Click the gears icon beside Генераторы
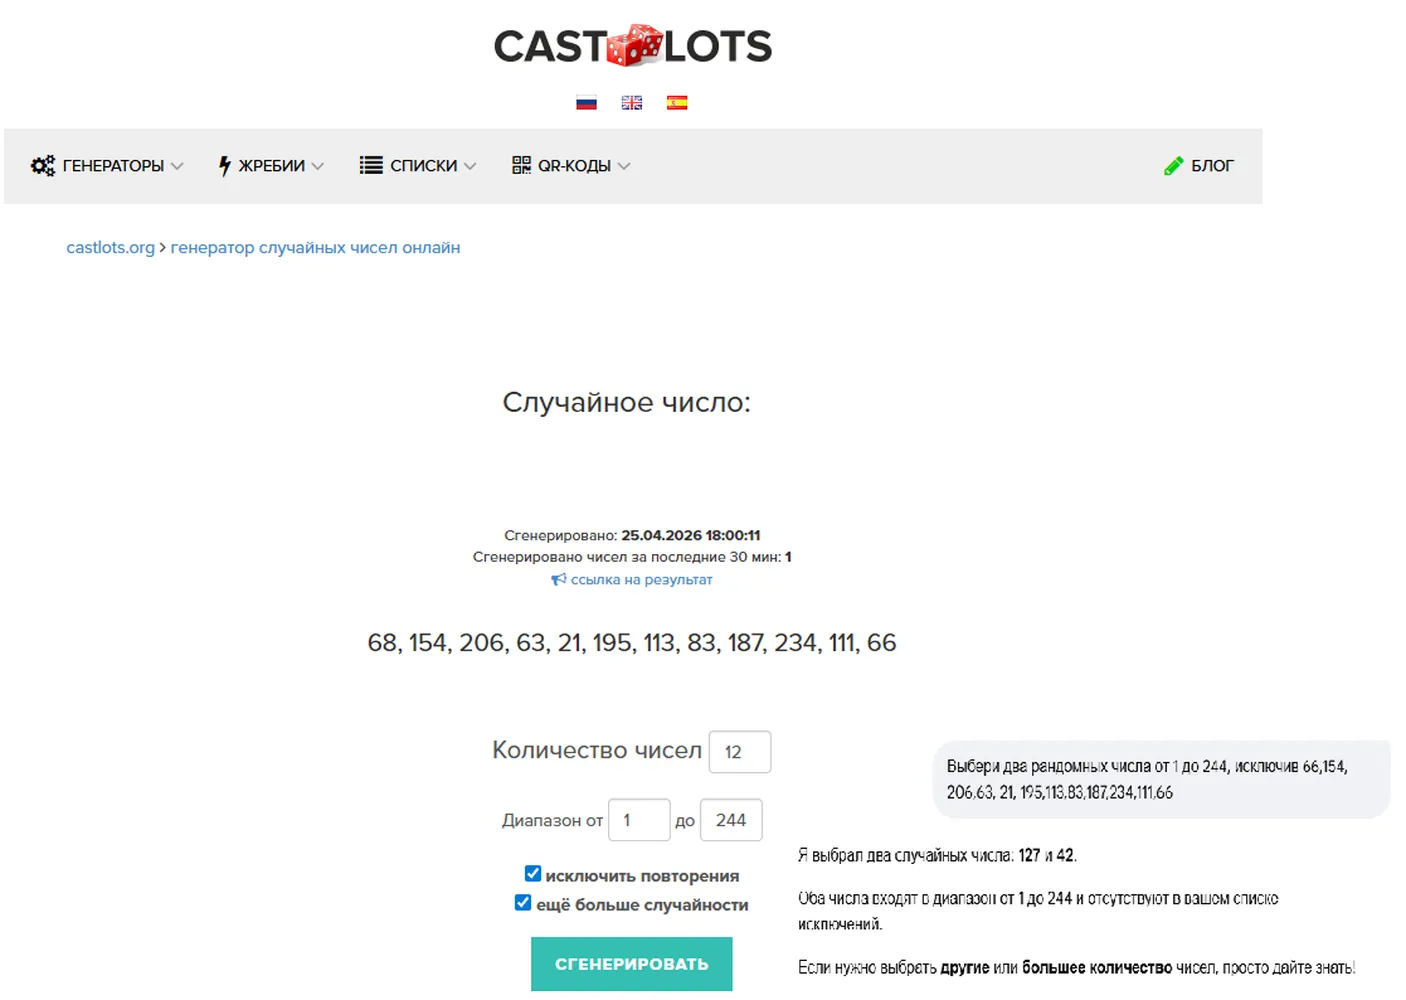Image resolution: width=1406 pixels, height=1000 pixels. (x=43, y=166)
